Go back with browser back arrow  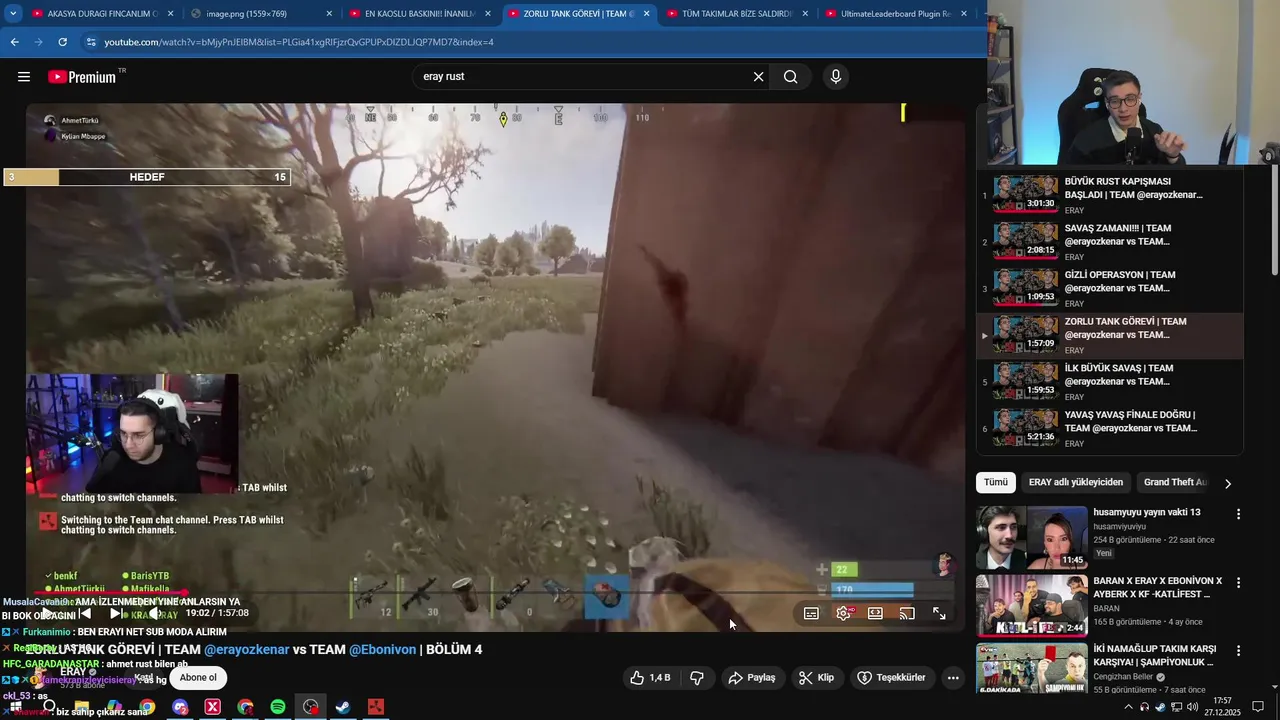click(14, 42)
